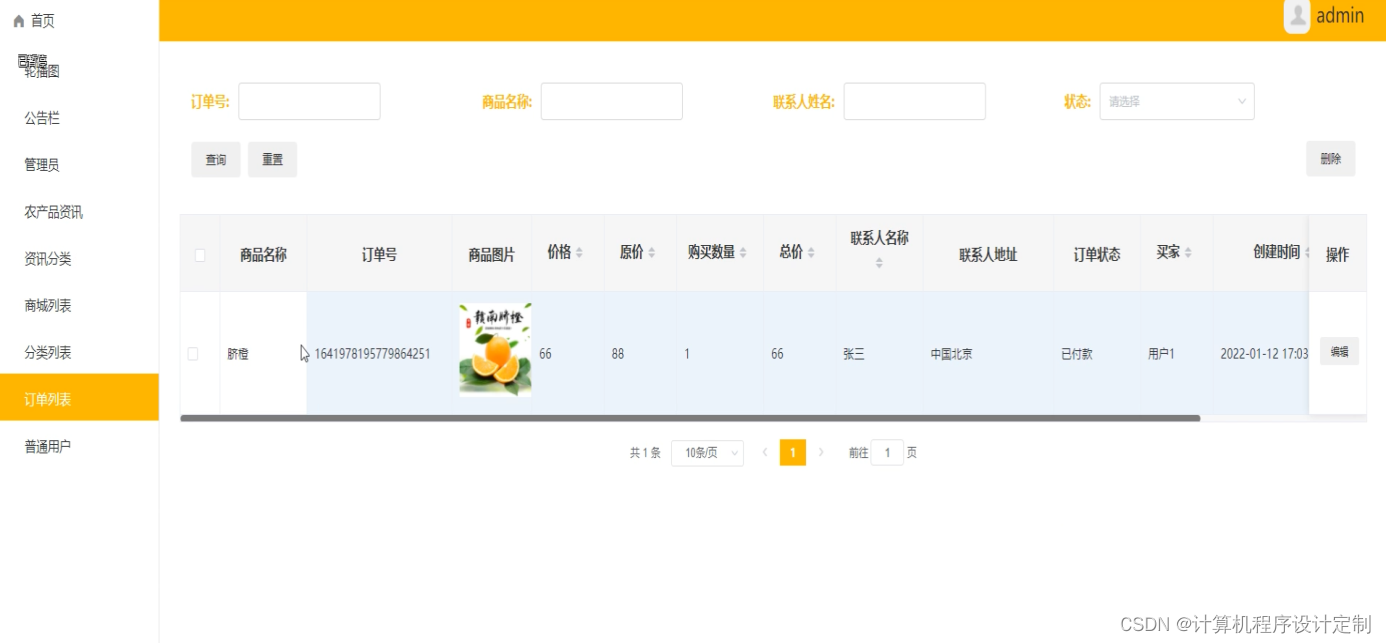The image size is (1386, 643).
Task: Click page number 1 in pagination
Action: (793, 453)
